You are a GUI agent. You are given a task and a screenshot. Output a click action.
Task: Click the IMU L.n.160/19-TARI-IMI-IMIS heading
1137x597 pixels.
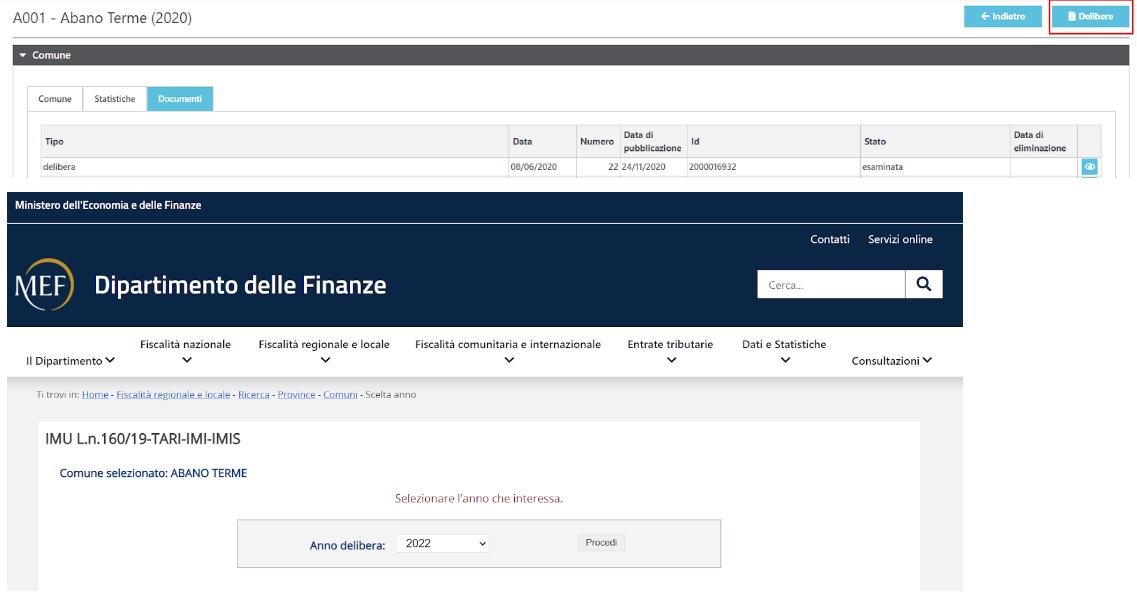tap(143, 439)
